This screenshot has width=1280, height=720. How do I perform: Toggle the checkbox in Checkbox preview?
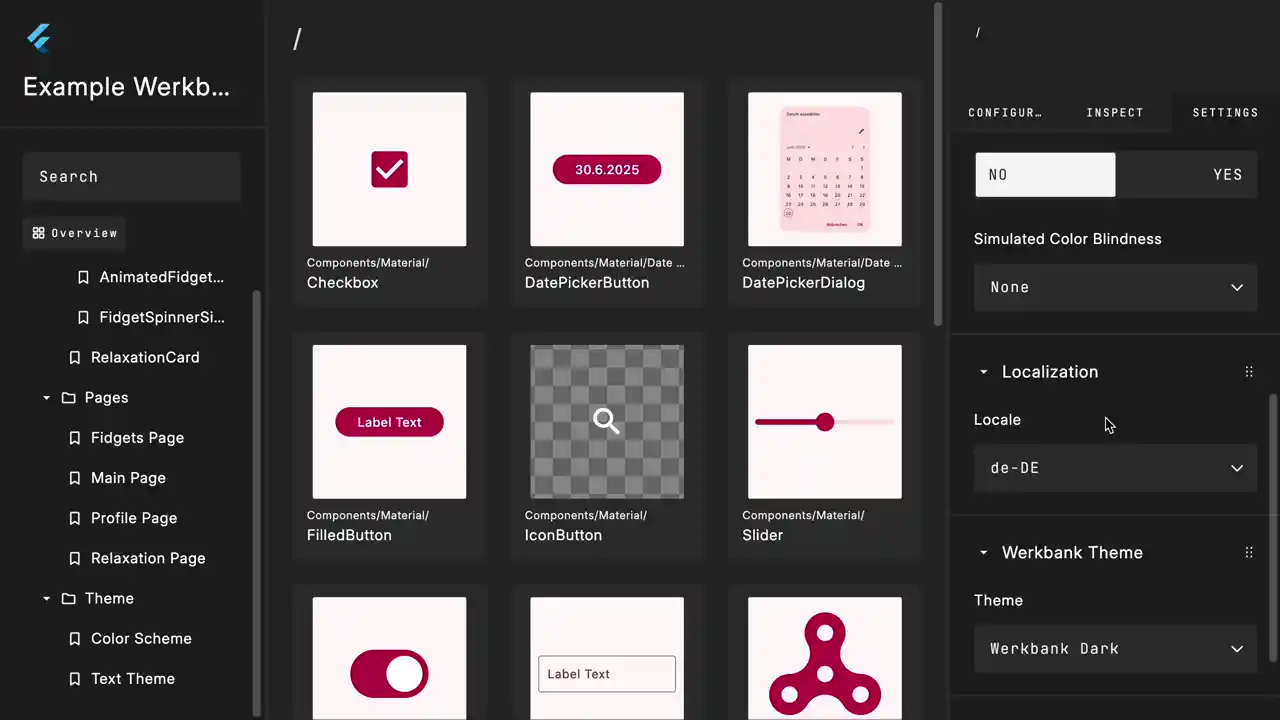click(x=389, y=169)
